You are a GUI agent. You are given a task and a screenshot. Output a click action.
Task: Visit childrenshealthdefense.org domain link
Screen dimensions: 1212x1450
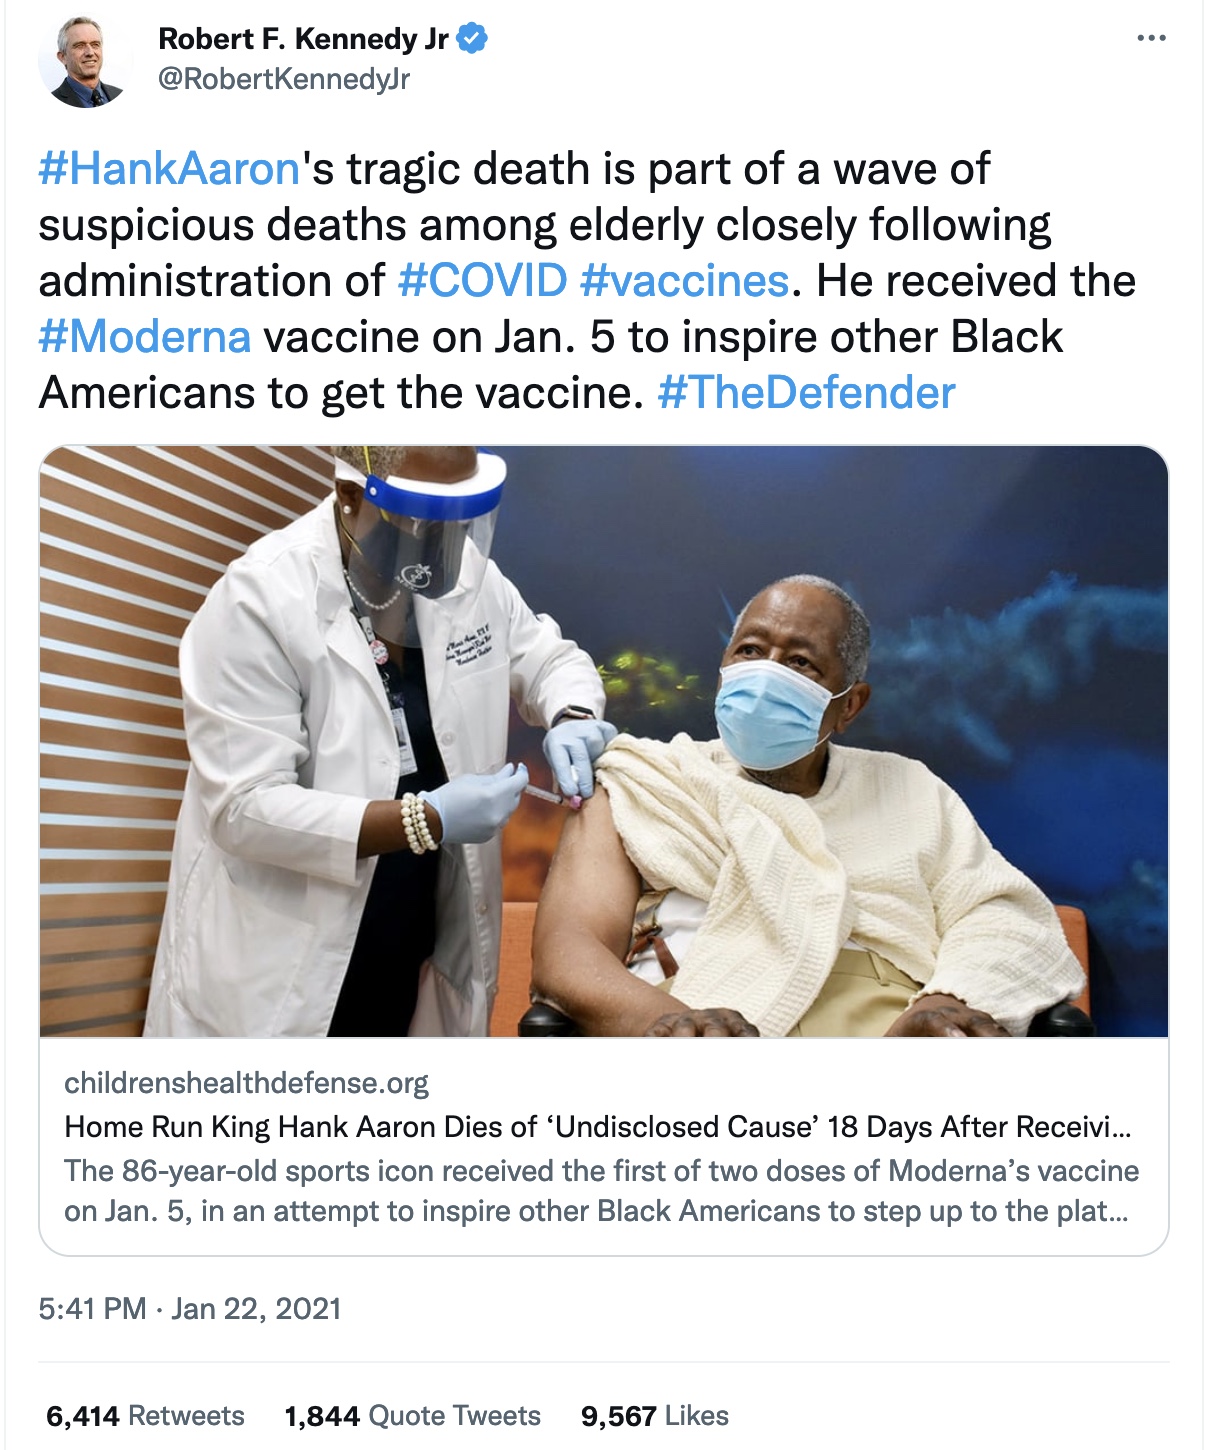tap(246, 1083)
